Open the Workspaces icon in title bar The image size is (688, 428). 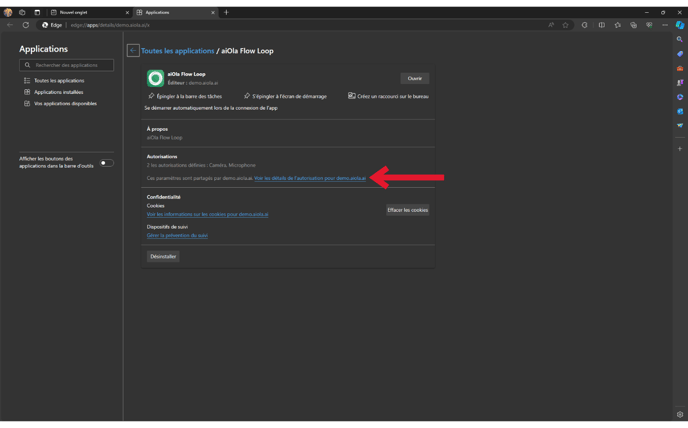click(x=22, y=12)
